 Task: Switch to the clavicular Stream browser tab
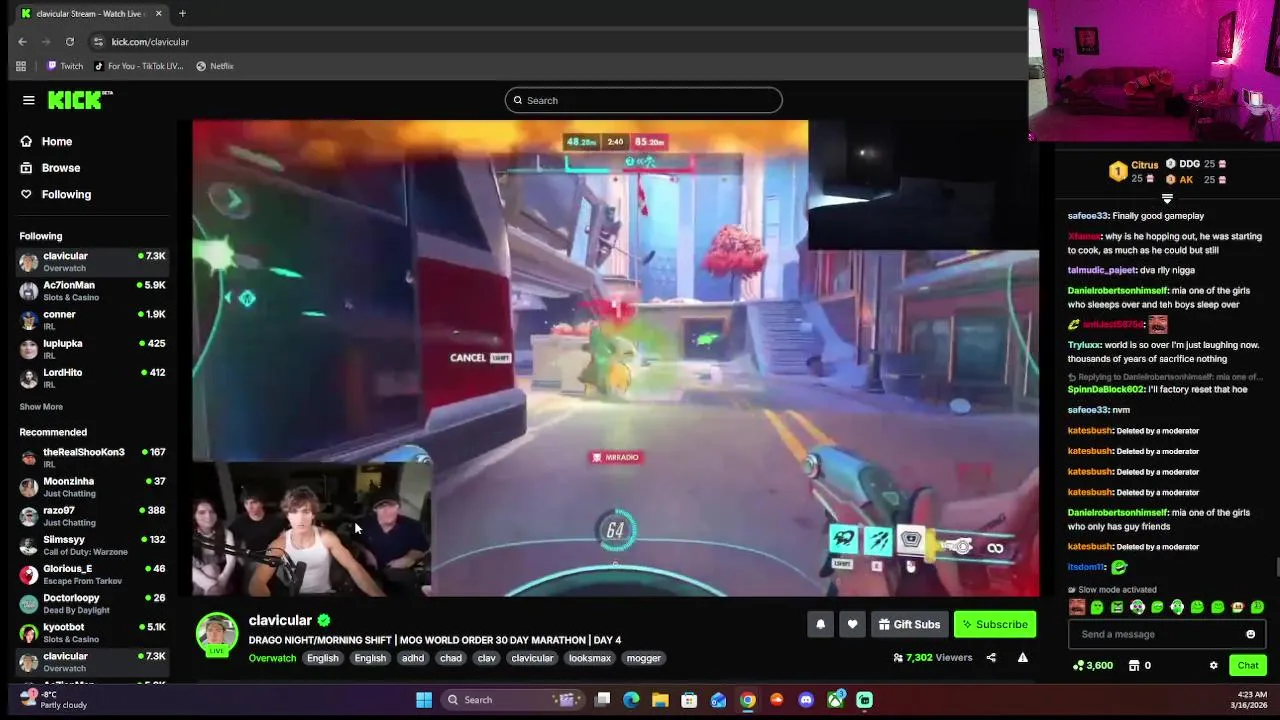coord(91,14)
